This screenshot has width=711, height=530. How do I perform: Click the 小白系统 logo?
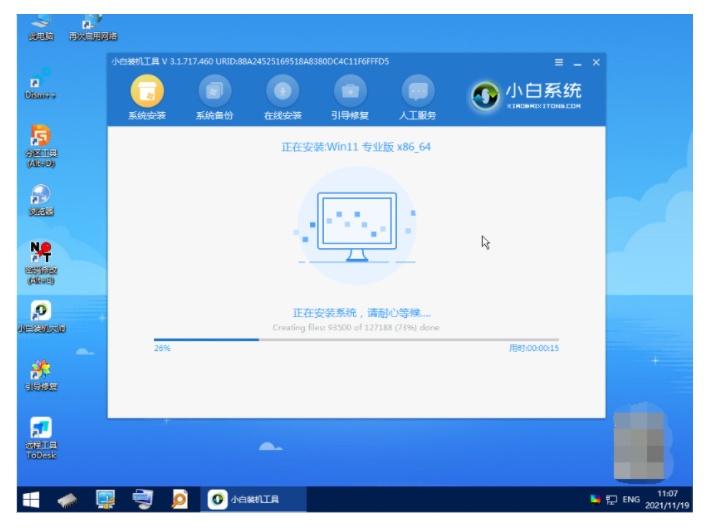click(526, 96)
